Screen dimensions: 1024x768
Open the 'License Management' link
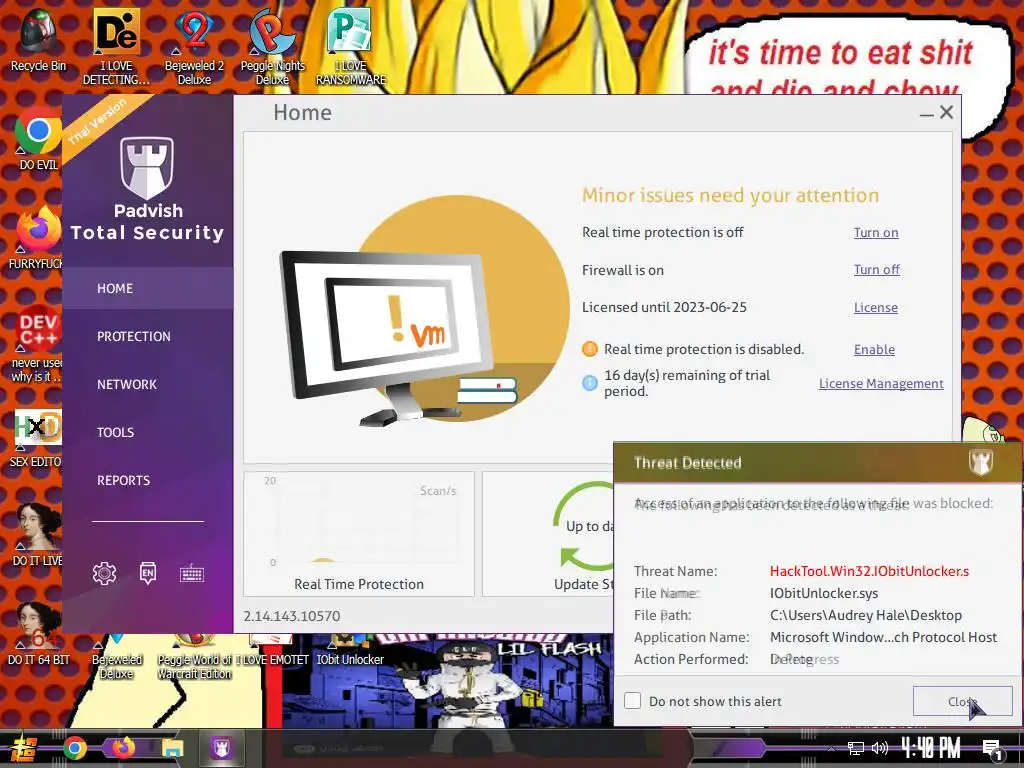coord(881,383)
